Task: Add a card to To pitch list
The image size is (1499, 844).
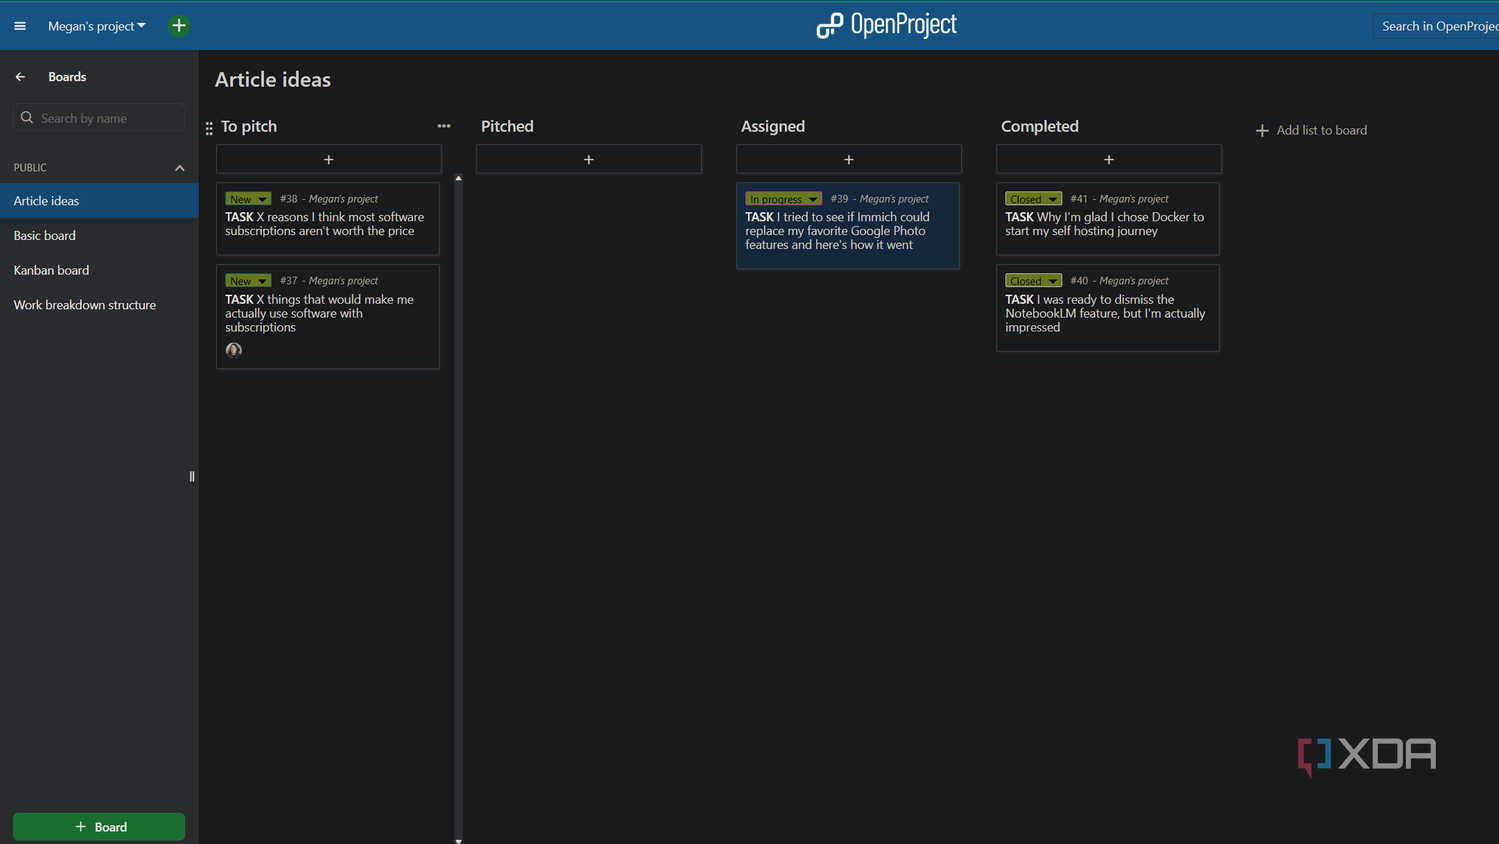Action: coord(329,159)
